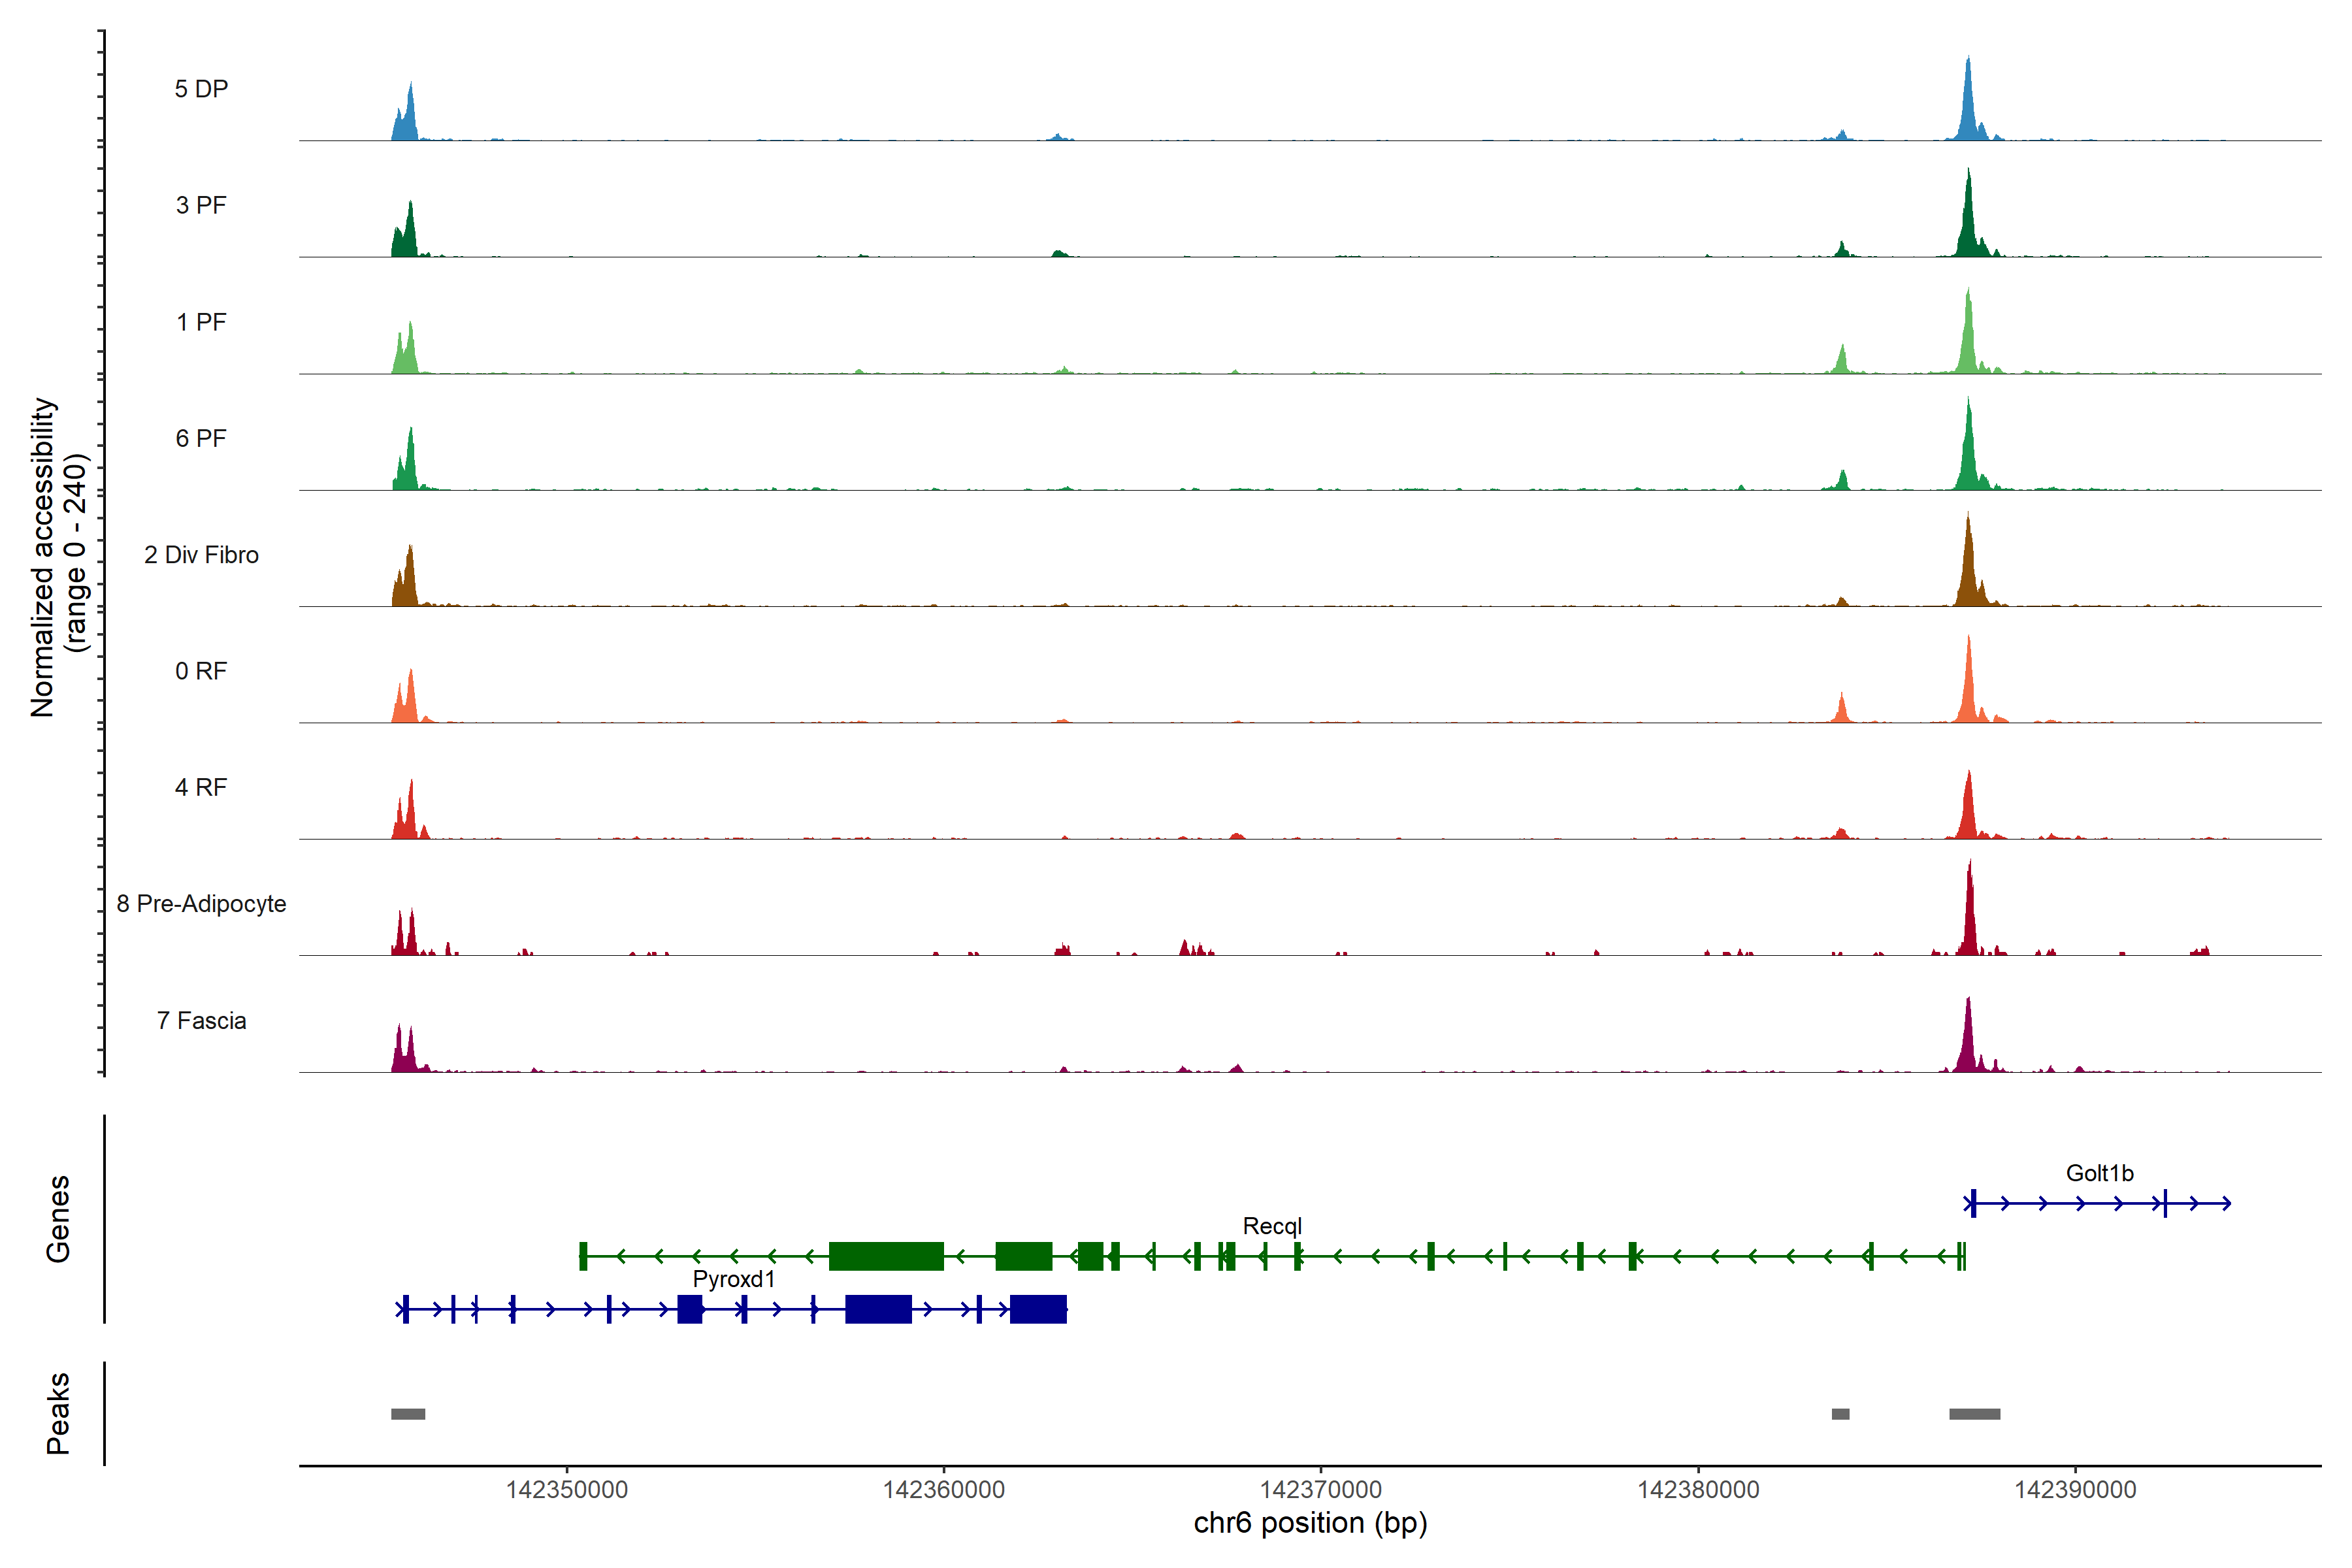The width and height of the screenshot is (2352, 1568).
Task: Click the Genes panel label
Action: [58, 1219]
